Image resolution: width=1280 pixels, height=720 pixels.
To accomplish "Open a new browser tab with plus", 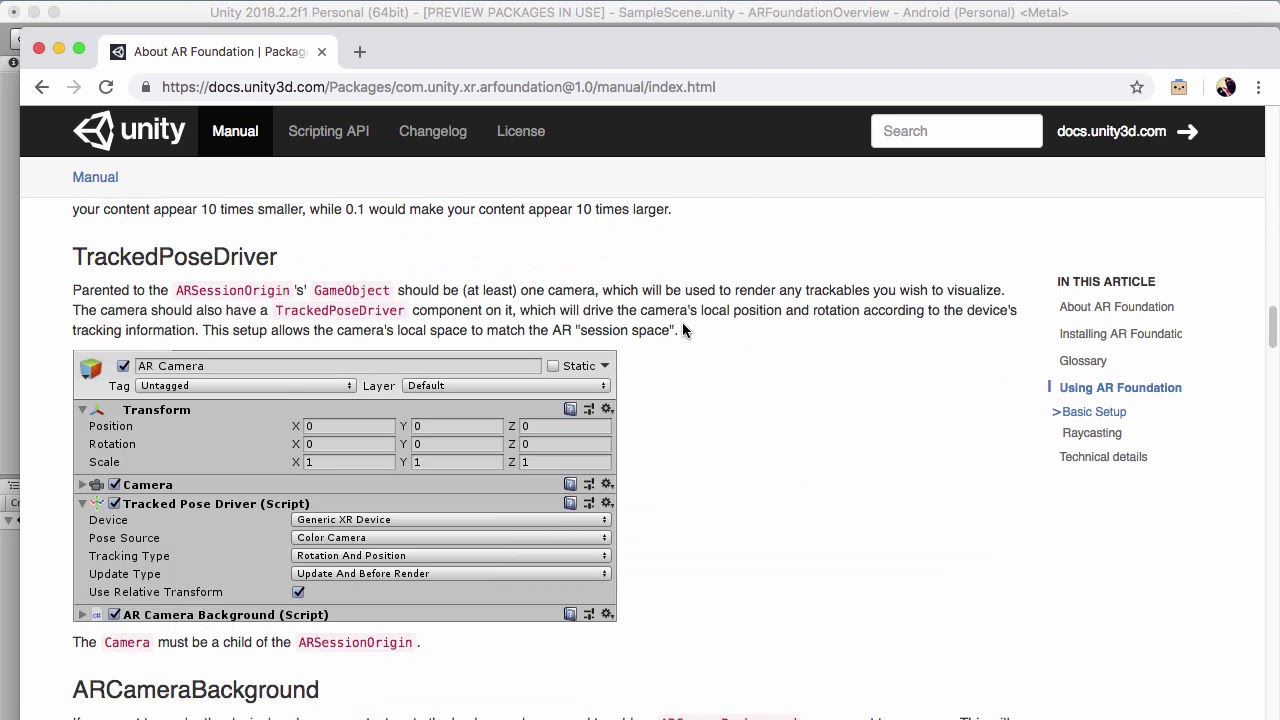I will coord(360,51).
